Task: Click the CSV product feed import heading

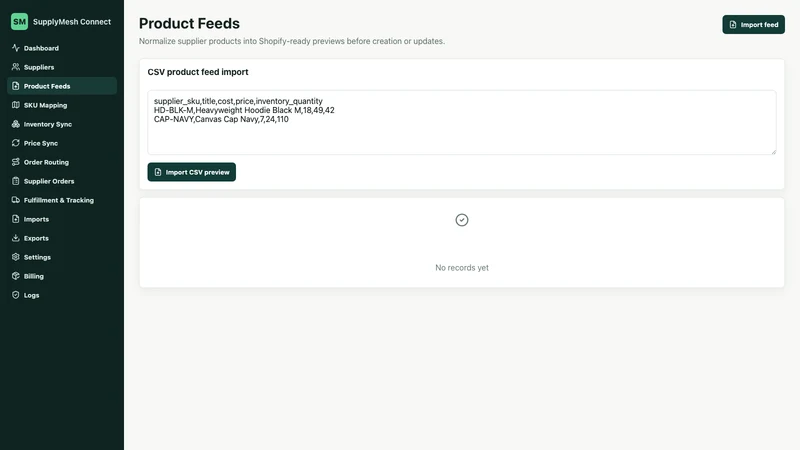Action: point(198,72)
